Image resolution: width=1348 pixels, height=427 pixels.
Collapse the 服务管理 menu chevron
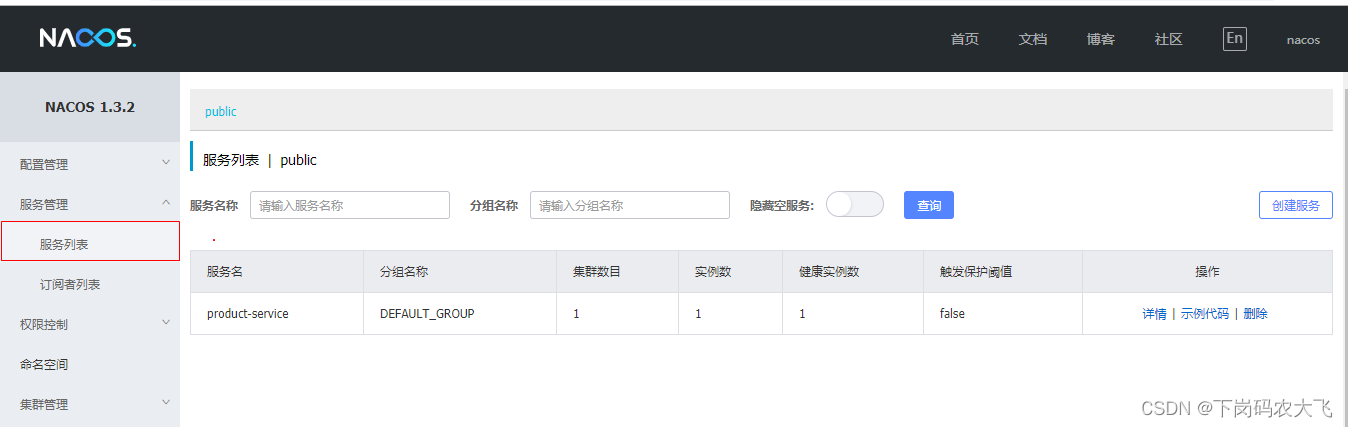(166, 203)
